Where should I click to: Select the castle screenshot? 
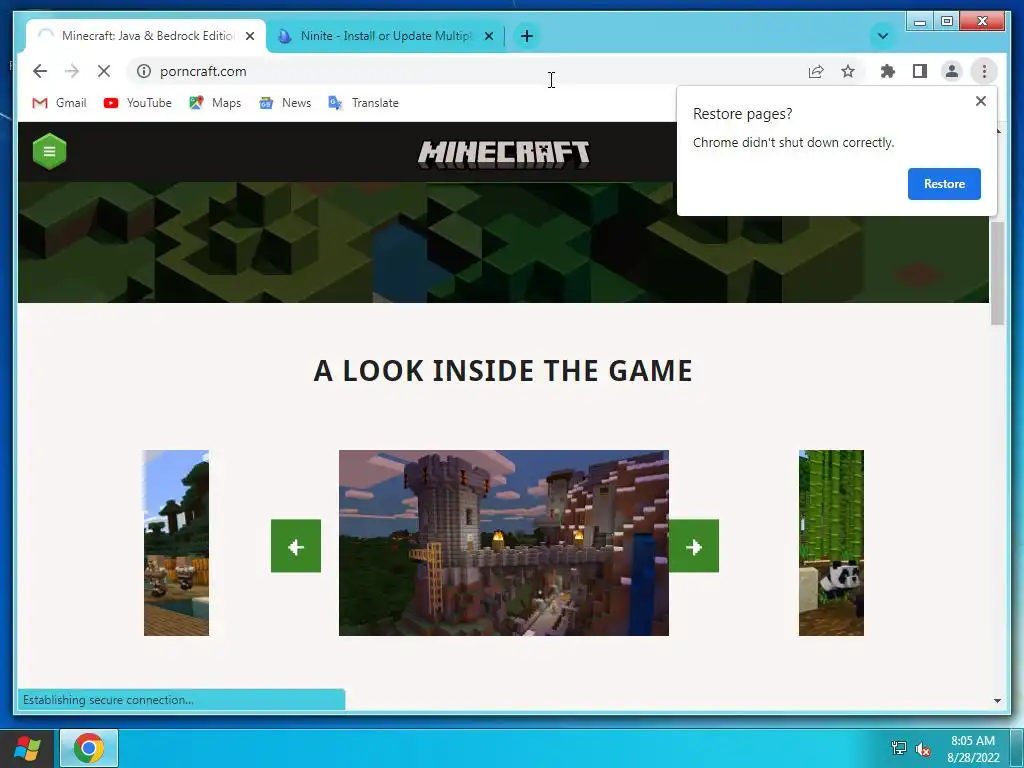coord(504,543)
